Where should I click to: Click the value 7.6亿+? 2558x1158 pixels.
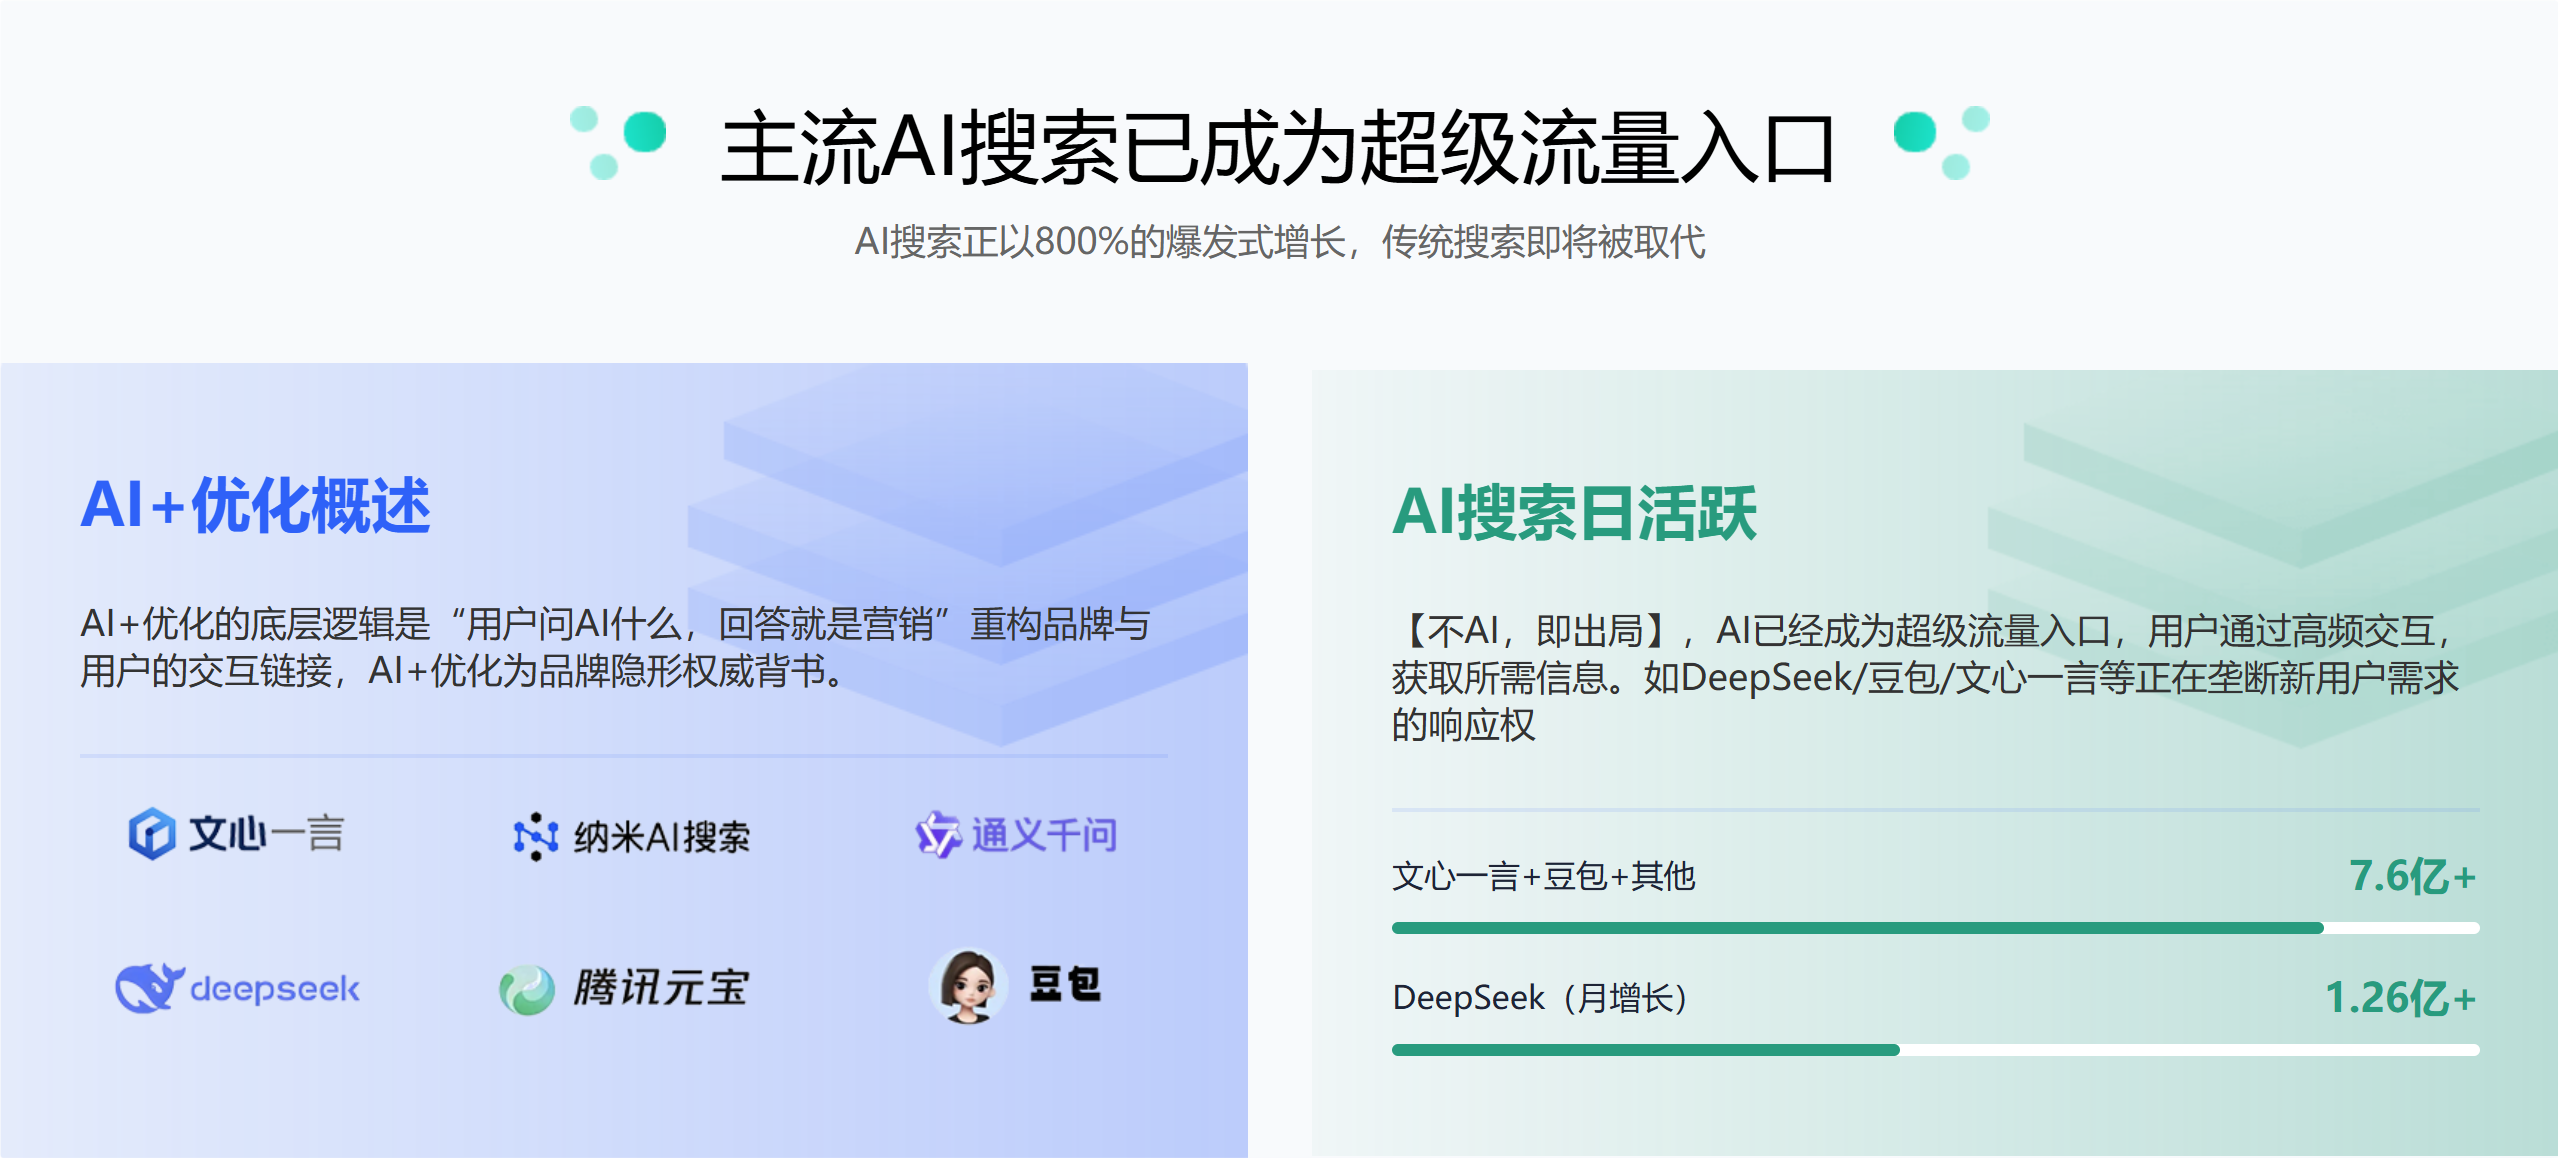(x=2413, y=876)
